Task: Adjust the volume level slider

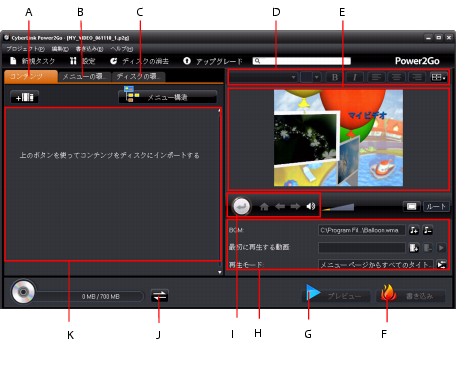Action: click(x=338, y=207)
